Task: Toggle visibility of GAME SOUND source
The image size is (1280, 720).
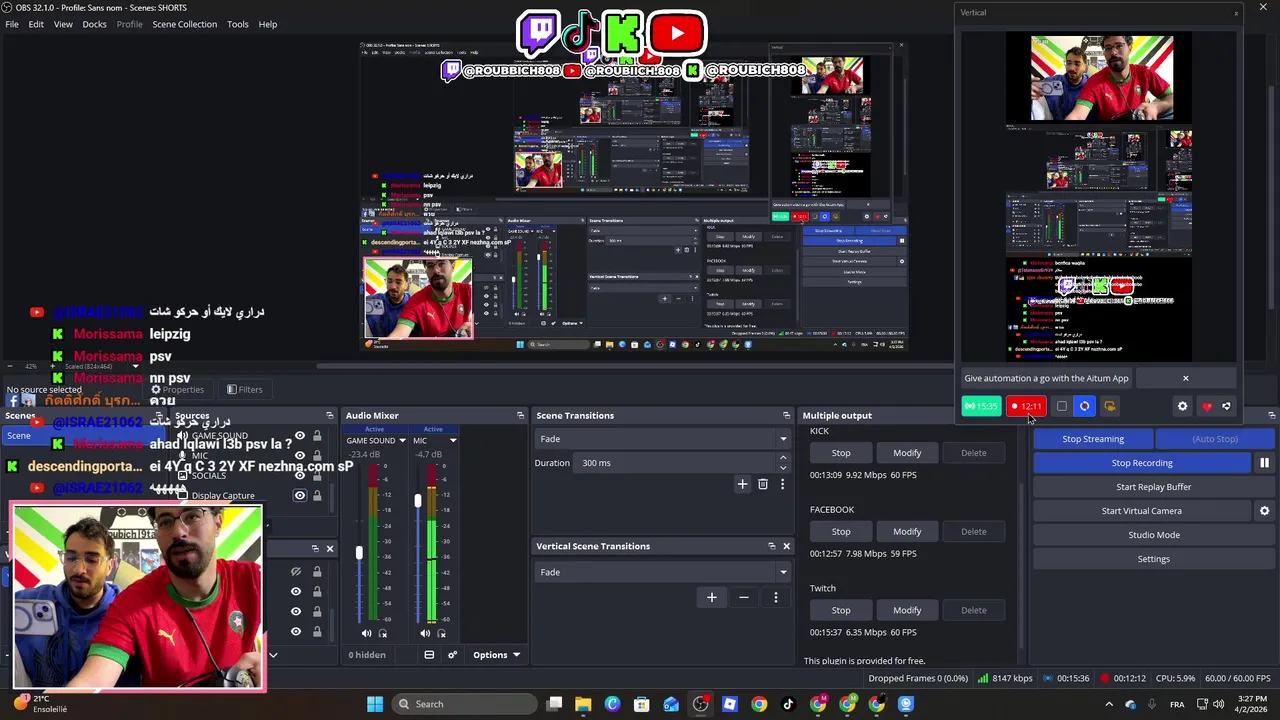Action: [x=299, y=436]
